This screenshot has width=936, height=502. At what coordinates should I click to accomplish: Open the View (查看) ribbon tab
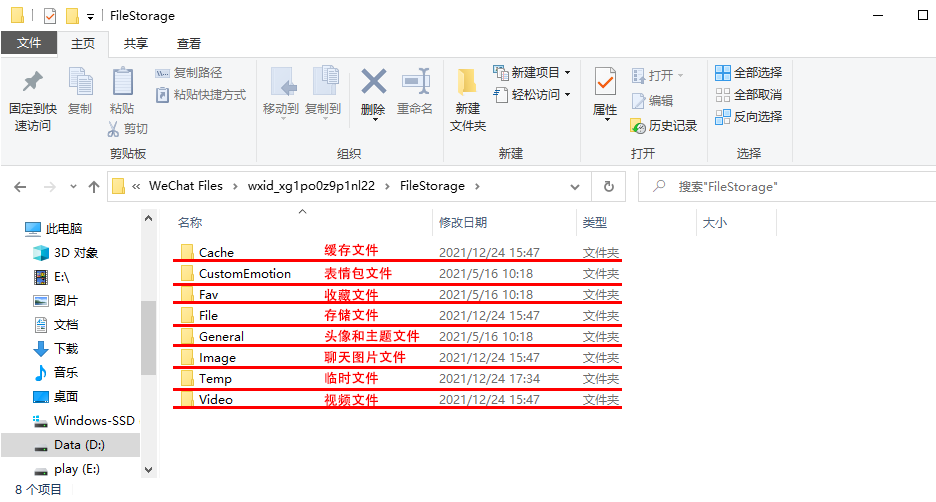189,44
